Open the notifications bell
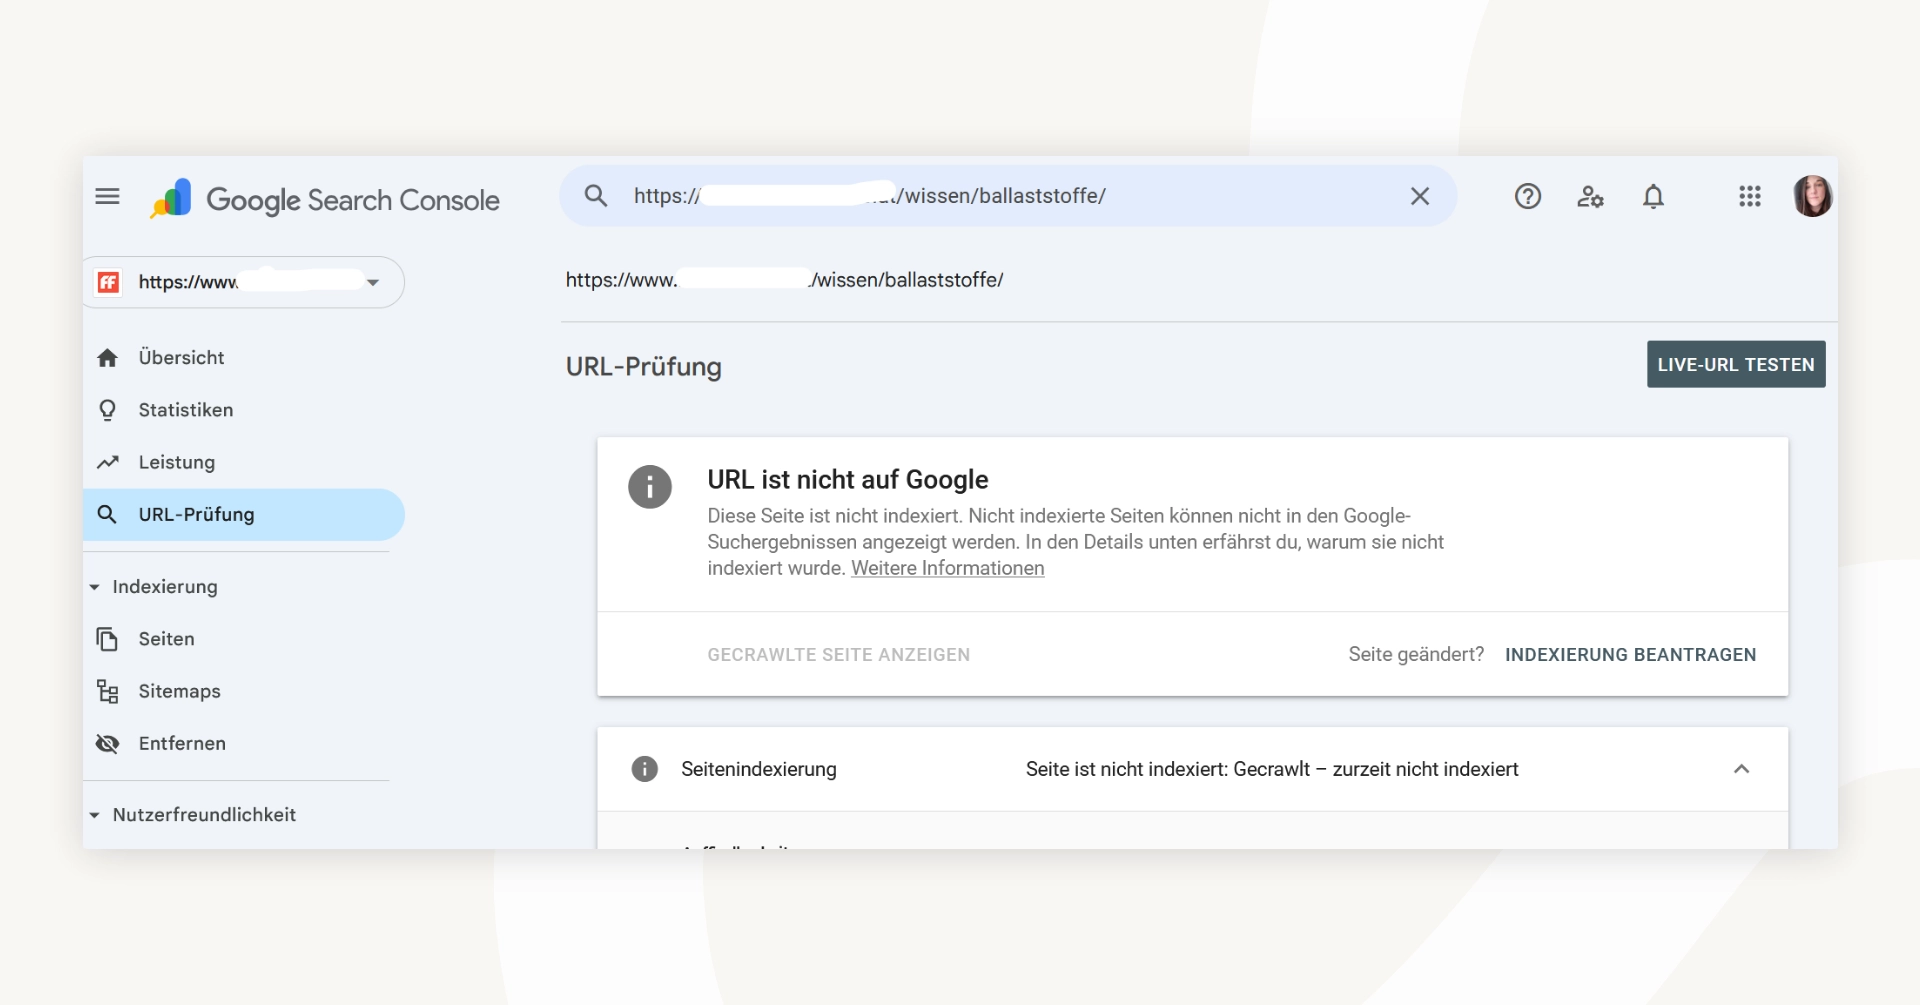Viewport: 1920px width, 1005px height. pyautogui.click(x=1653, y=196)
